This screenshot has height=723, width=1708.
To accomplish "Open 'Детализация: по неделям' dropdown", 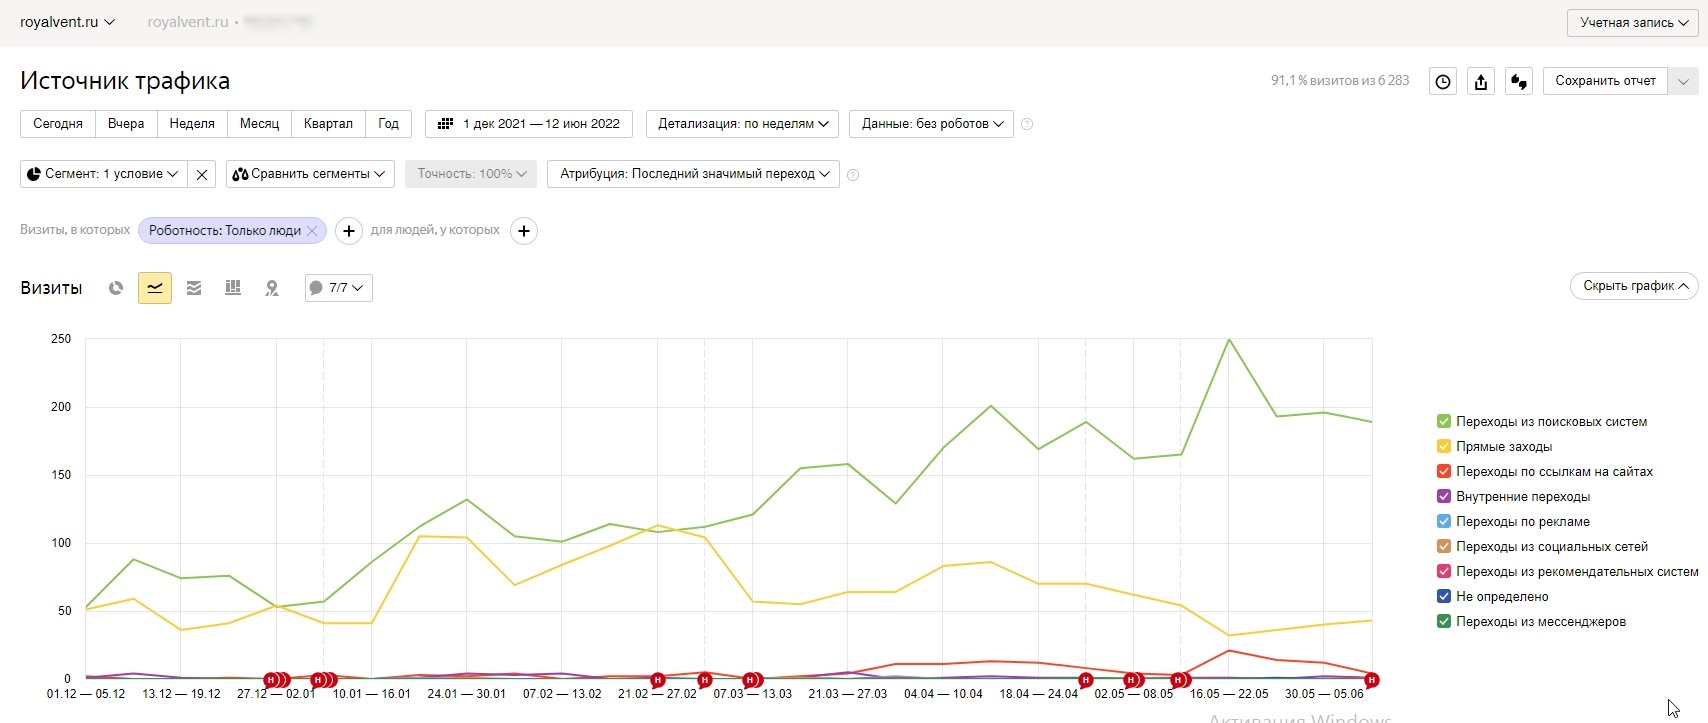I will pyautogui.click(x=743, y=124).
